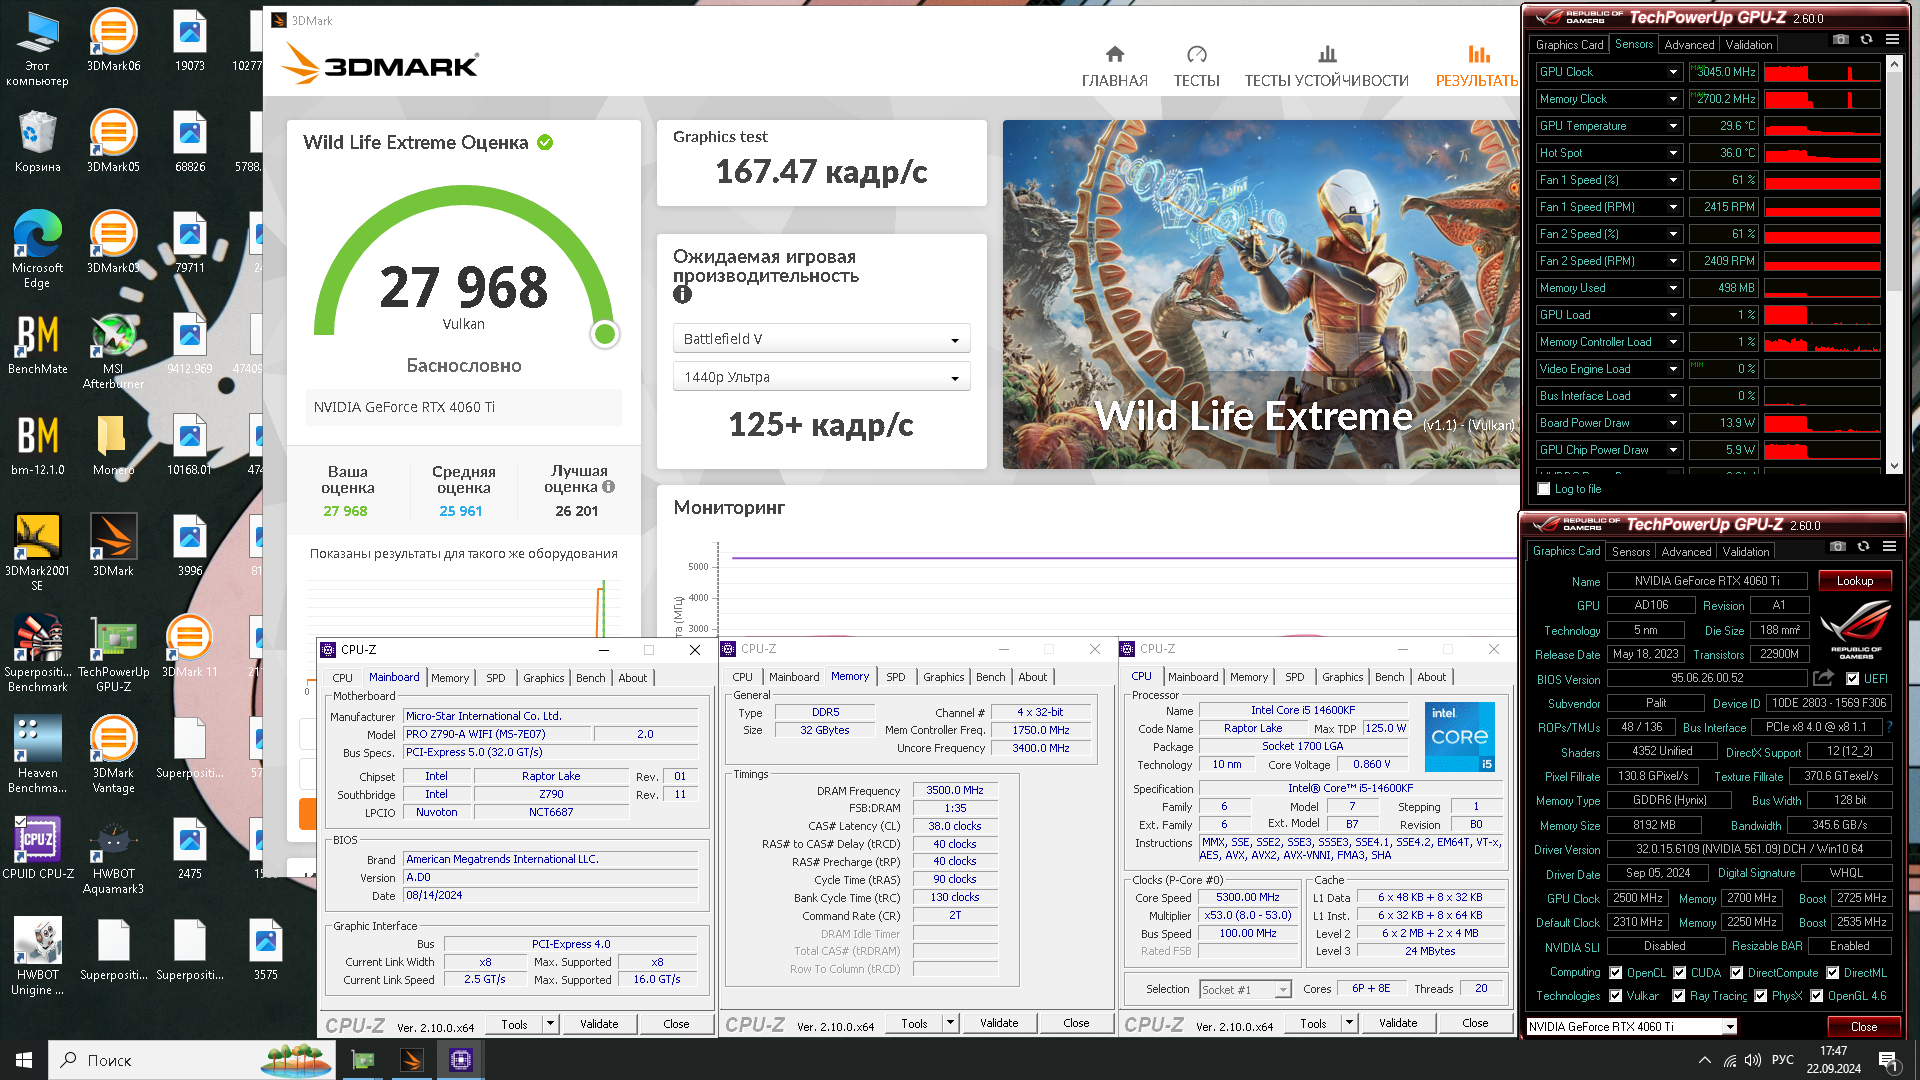Viewport: 1920px width, 1080px height.
Task: Open the hamburger menu in lower GPU-Z window
Action: click(1889, 547)
